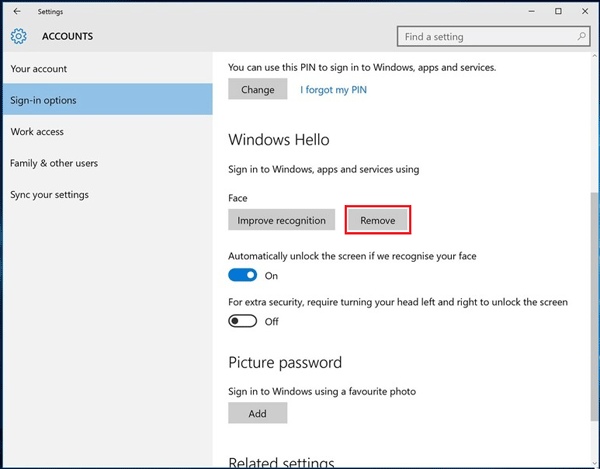Click the Improve recognition button
The image size is (600, 469).
[x=281, y=220]
